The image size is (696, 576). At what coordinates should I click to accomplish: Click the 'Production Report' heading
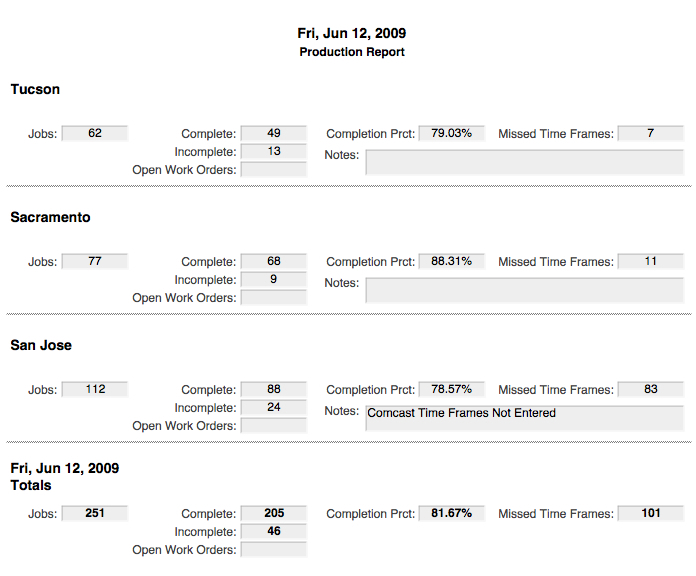click(352, 52)
